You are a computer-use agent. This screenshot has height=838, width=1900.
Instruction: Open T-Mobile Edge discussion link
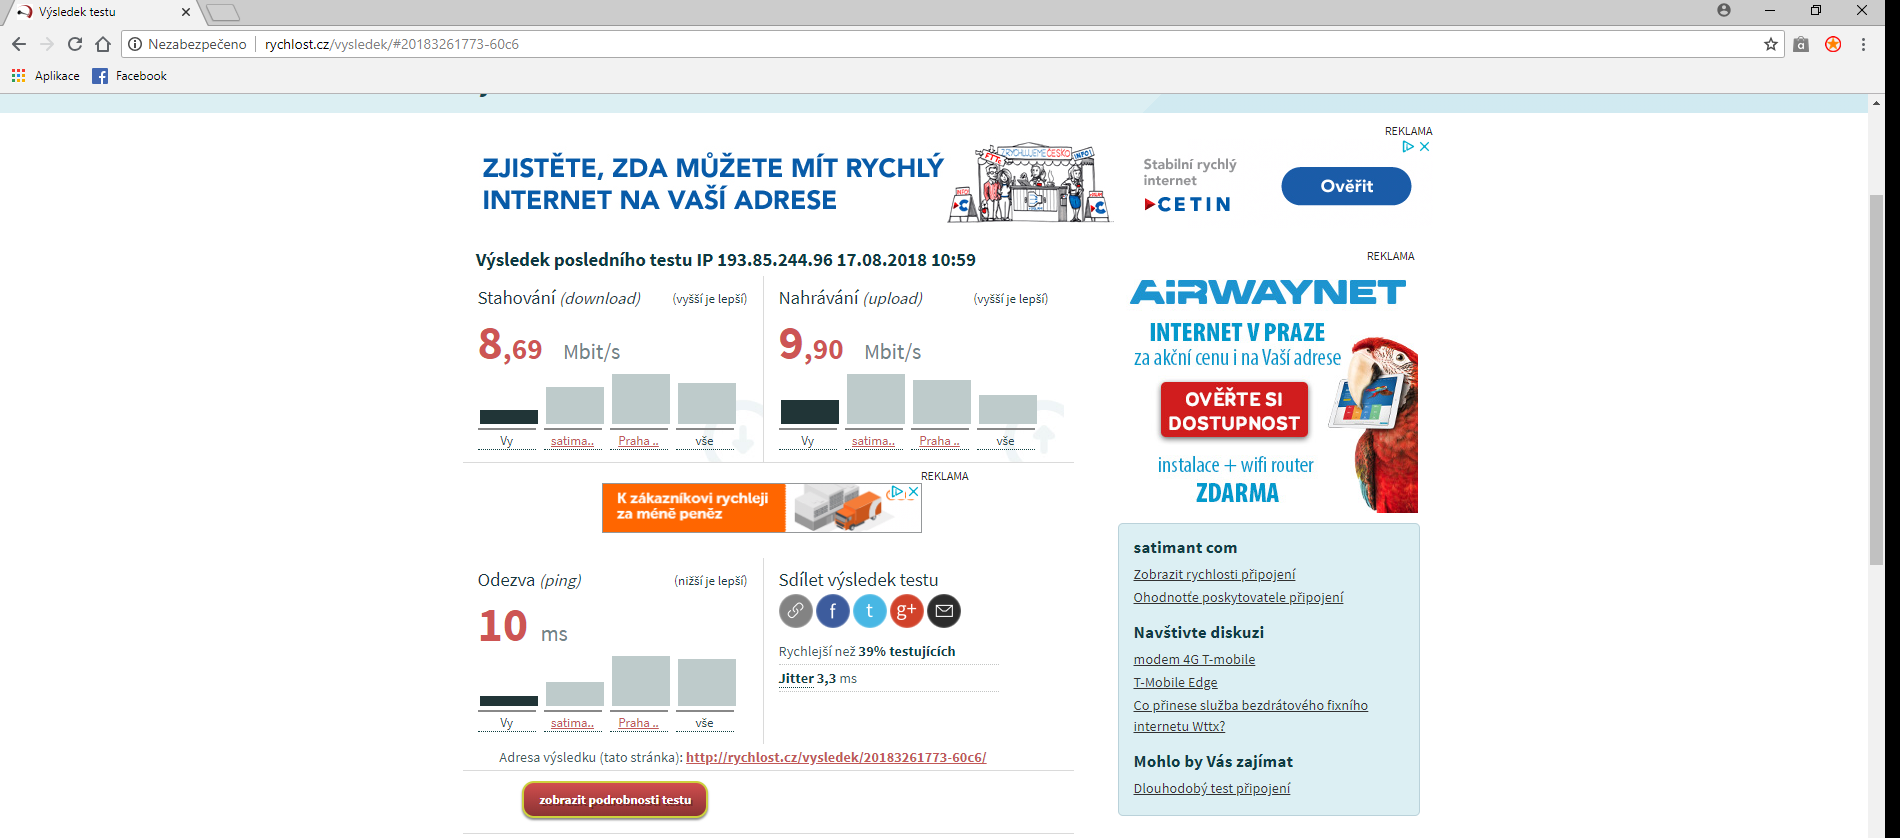click(1175, 682)
